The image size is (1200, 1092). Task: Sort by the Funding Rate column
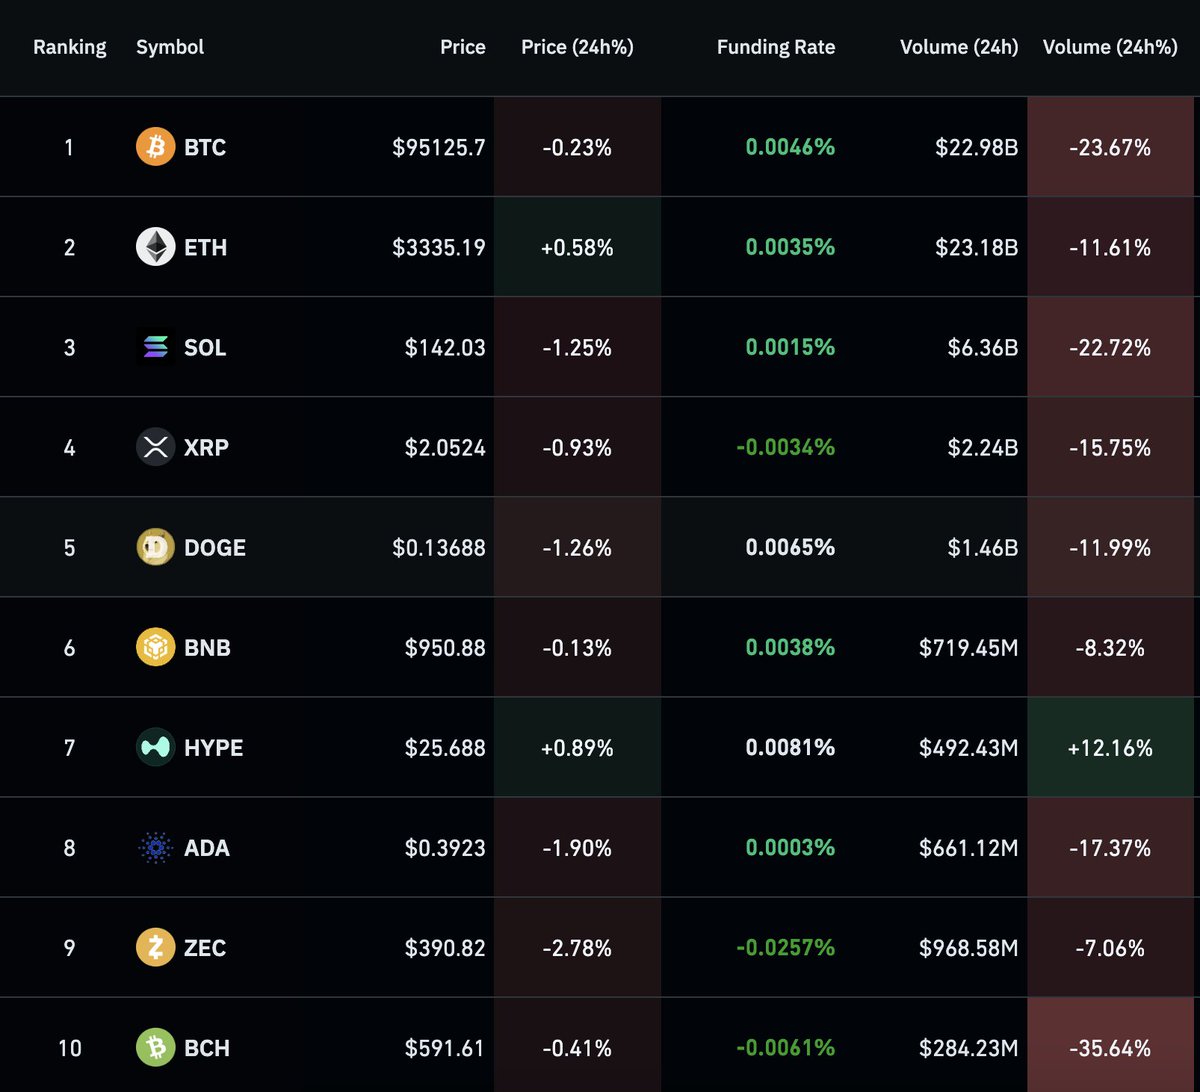[x=776, y=47]
